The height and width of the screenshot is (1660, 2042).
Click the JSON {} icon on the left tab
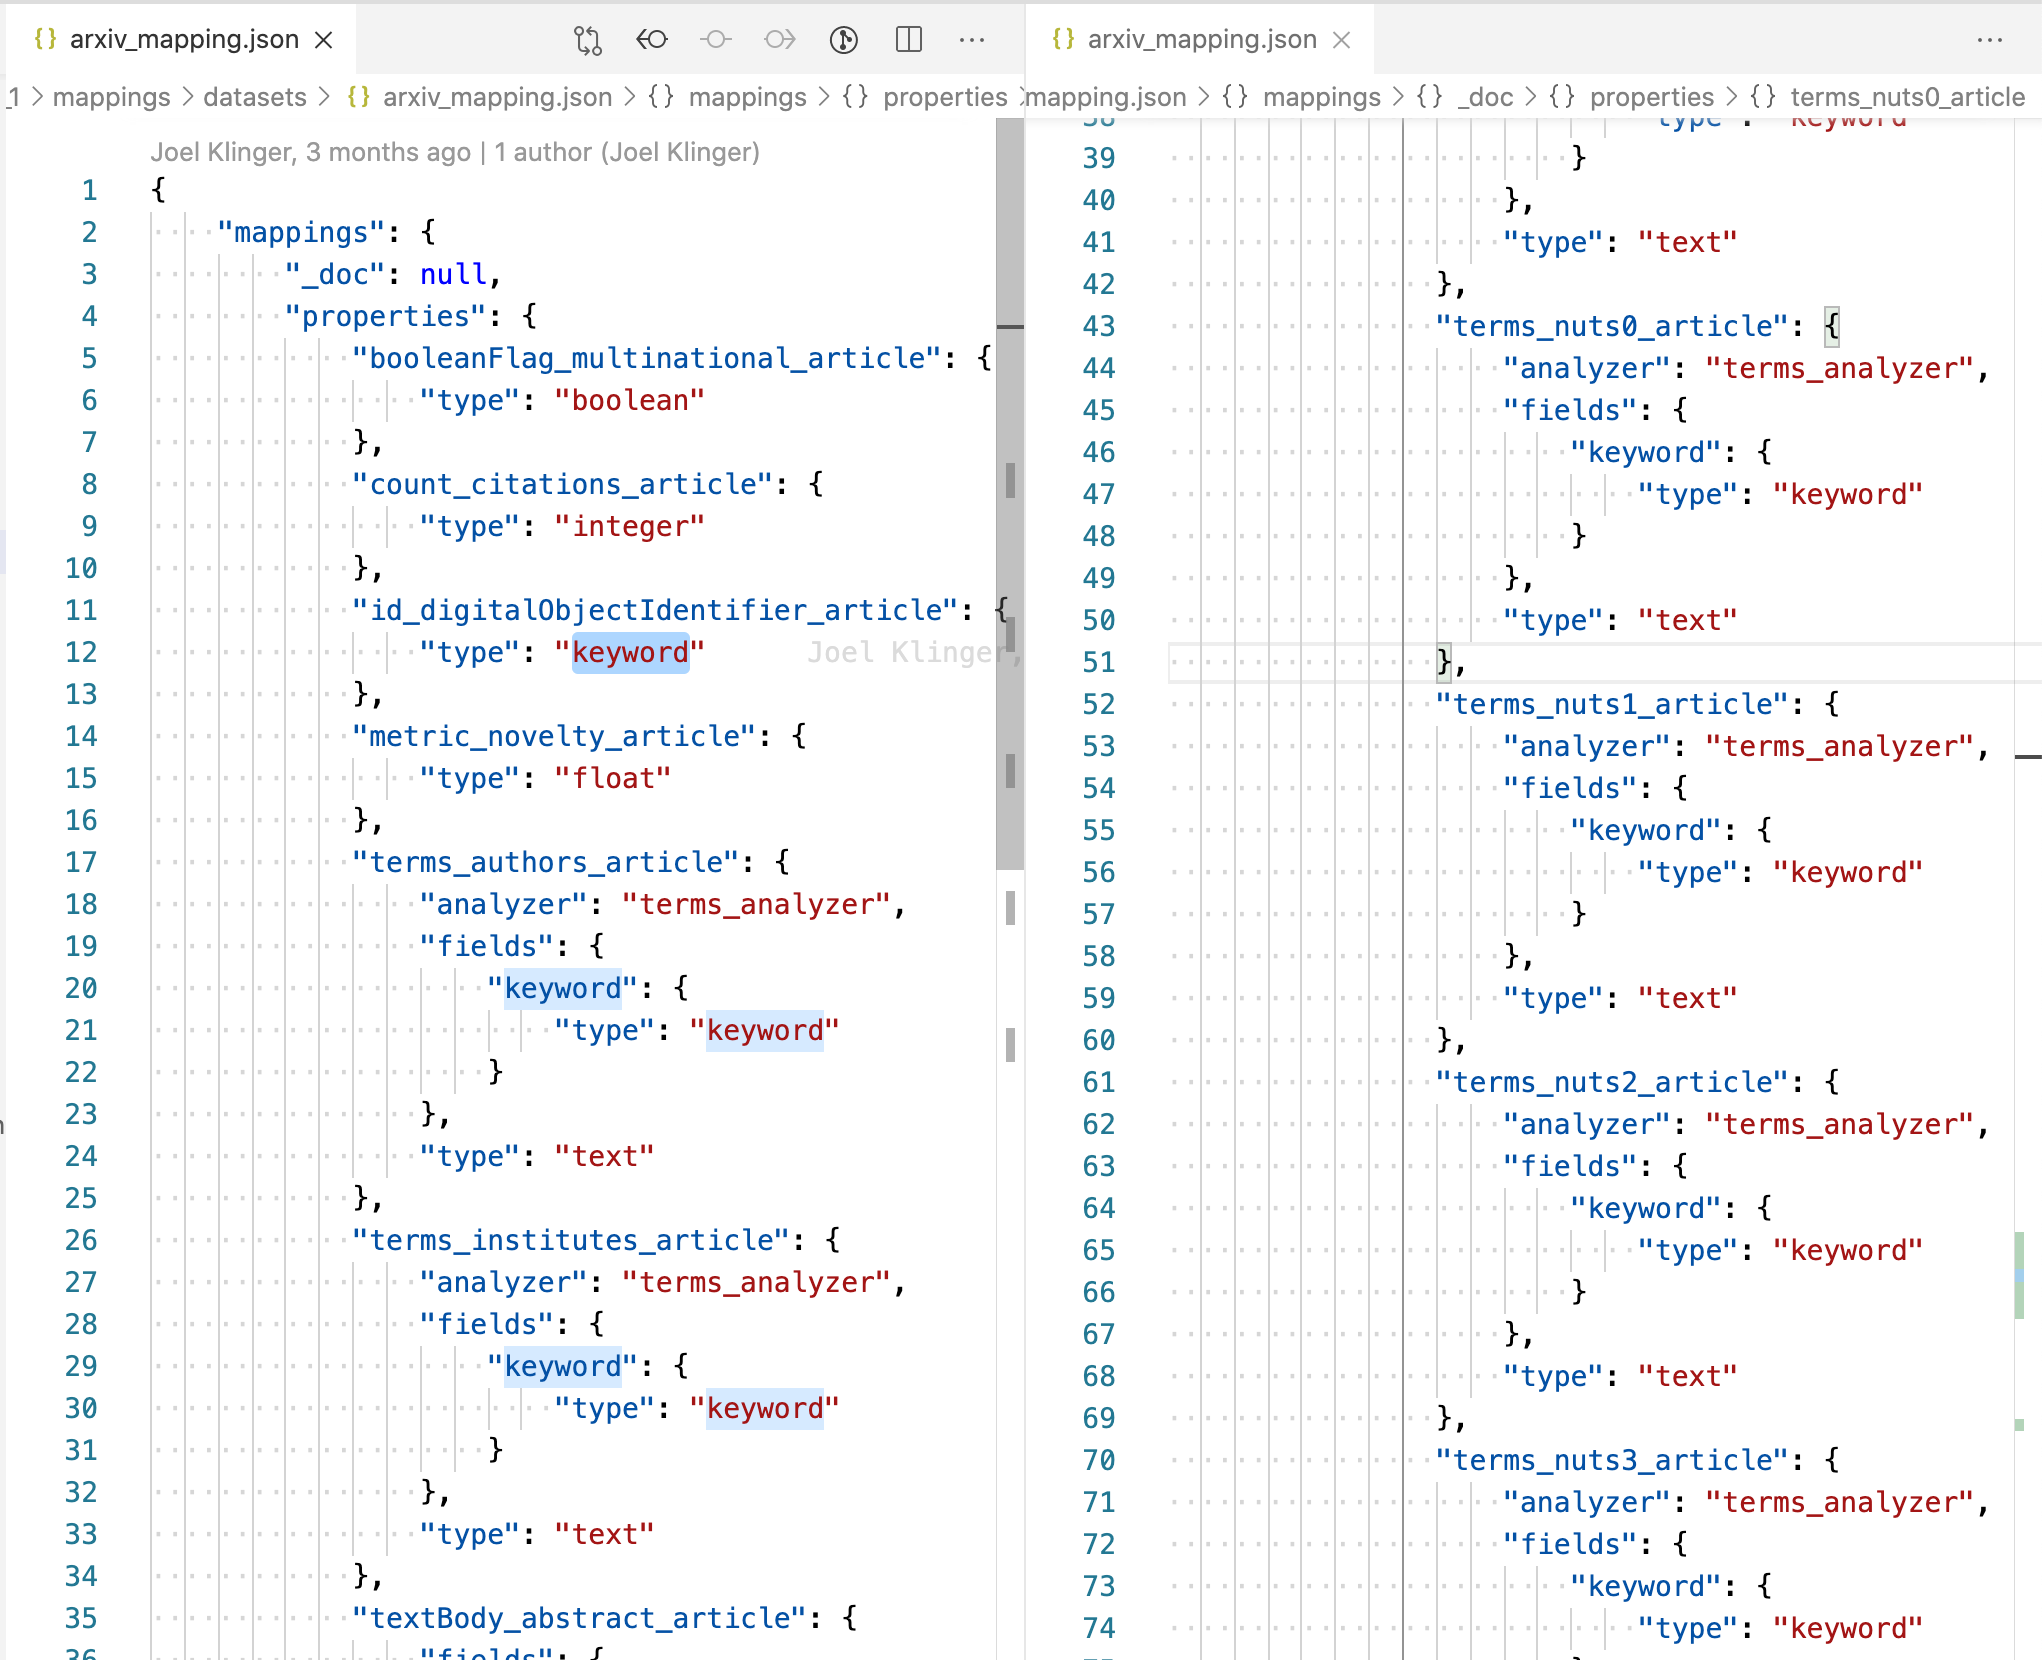coord(45,40)
